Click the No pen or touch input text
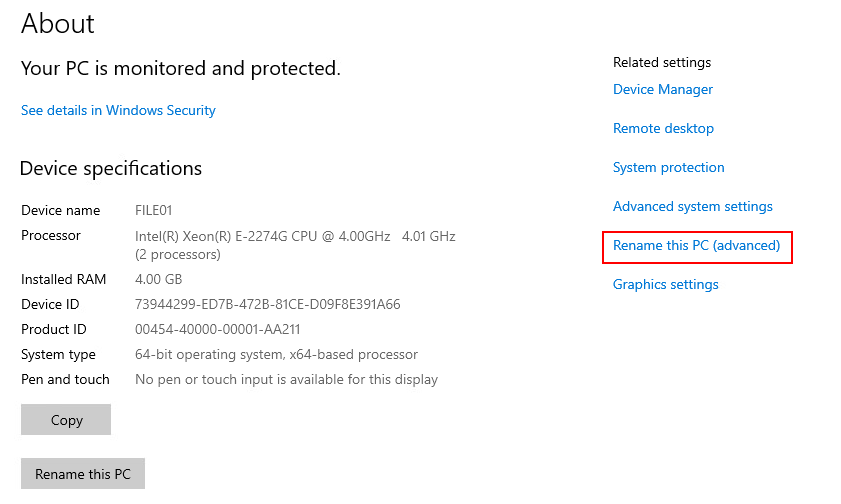This screenshot has width=841, height=504. (x=286, y=380)
